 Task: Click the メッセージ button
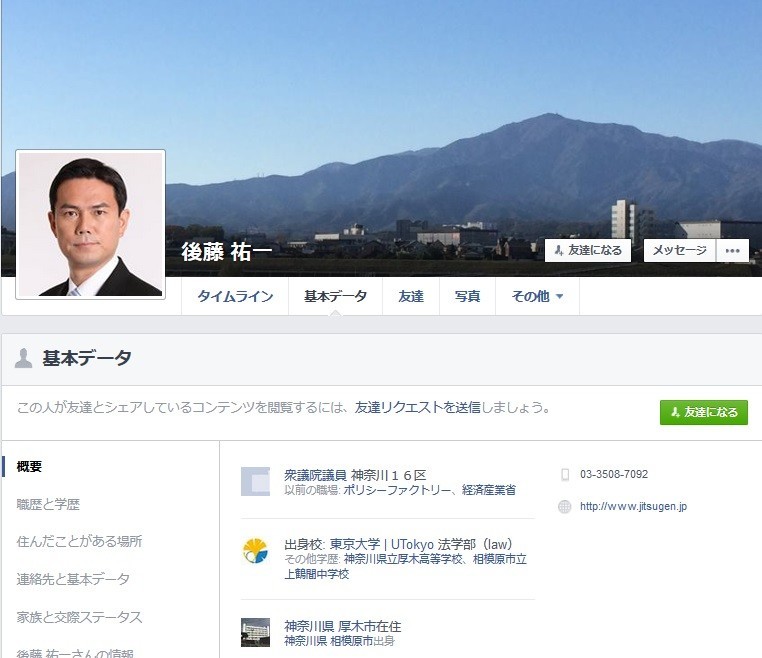[x=679, y=250]
